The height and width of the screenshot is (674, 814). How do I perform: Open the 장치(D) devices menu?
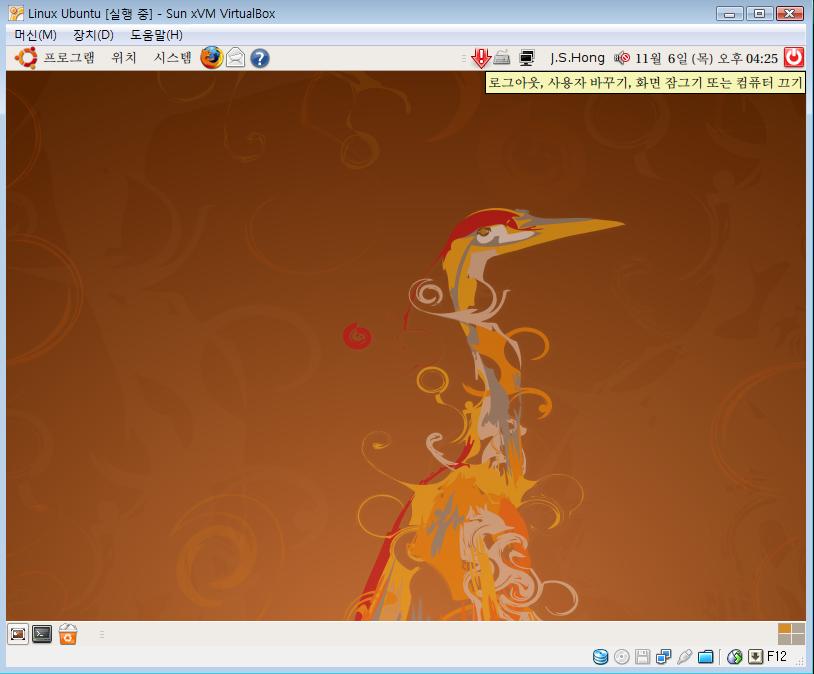pyautogui.click(x=93, y=35)
